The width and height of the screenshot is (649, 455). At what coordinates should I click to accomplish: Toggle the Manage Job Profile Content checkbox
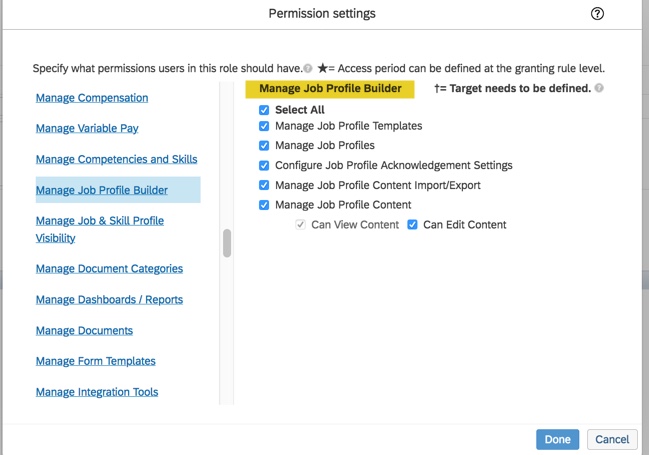coord(264,205)
